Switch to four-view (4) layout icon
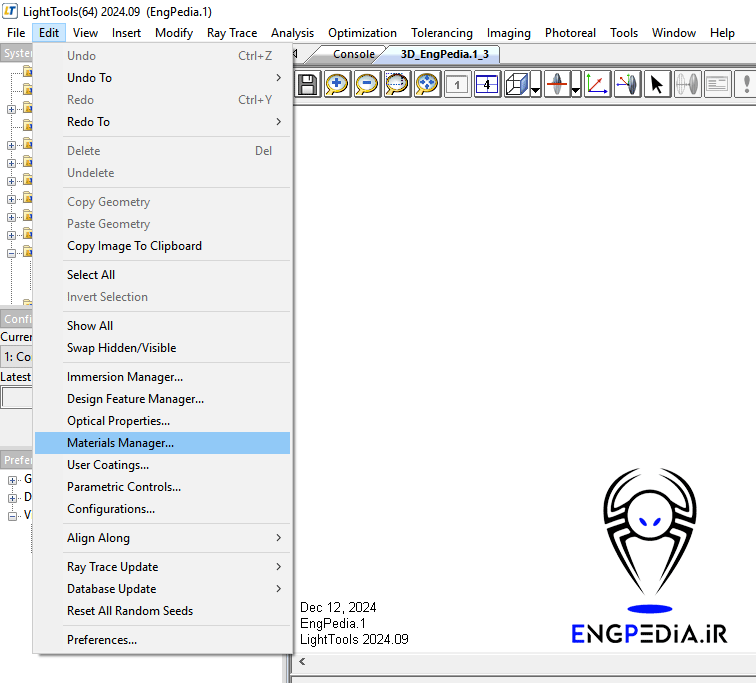The width and height of the screenshot is (756, 683). point(487,85)
